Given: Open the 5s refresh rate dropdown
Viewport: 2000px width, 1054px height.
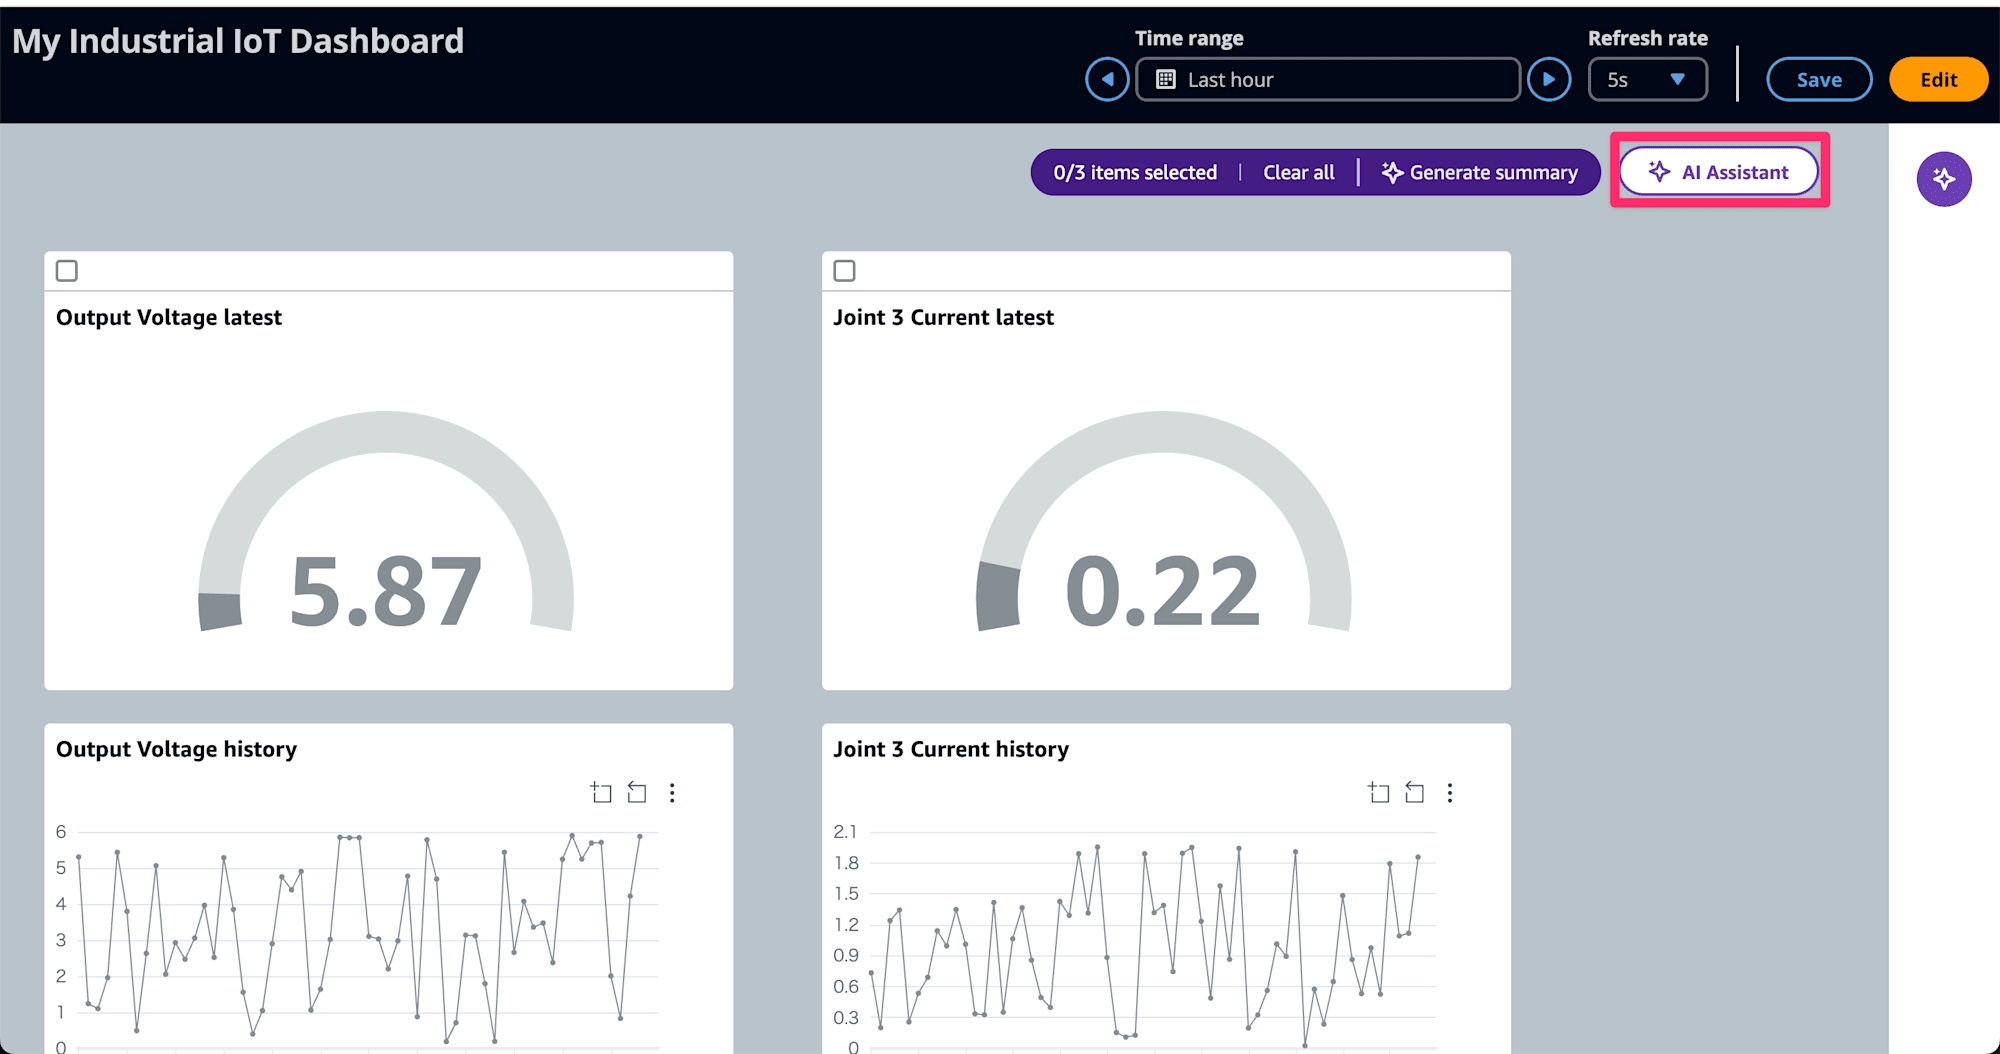Looking at the screenshot, I should click(1647, 80).
